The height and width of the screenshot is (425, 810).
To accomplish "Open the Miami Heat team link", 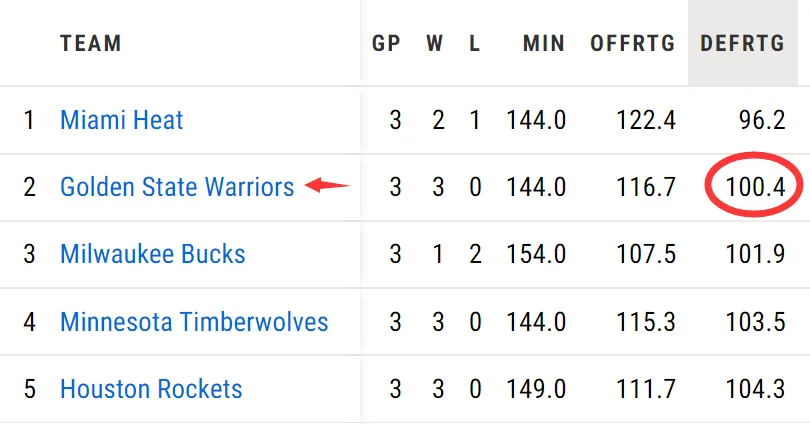I will click(121, 120).
